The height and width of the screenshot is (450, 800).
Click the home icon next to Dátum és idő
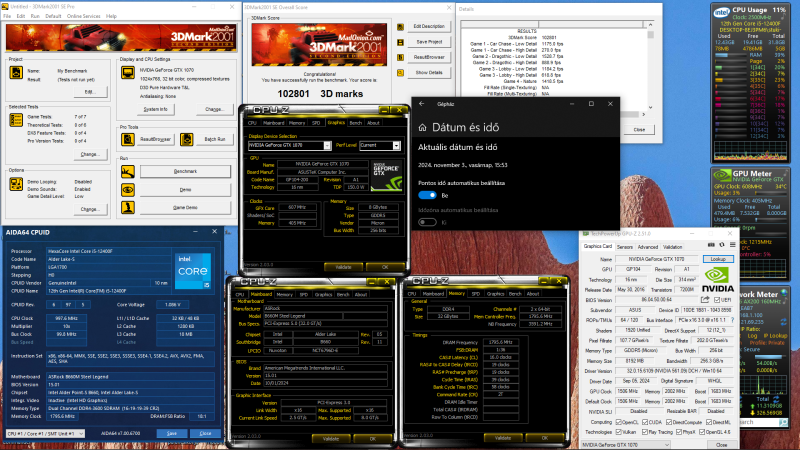point(422,128)
